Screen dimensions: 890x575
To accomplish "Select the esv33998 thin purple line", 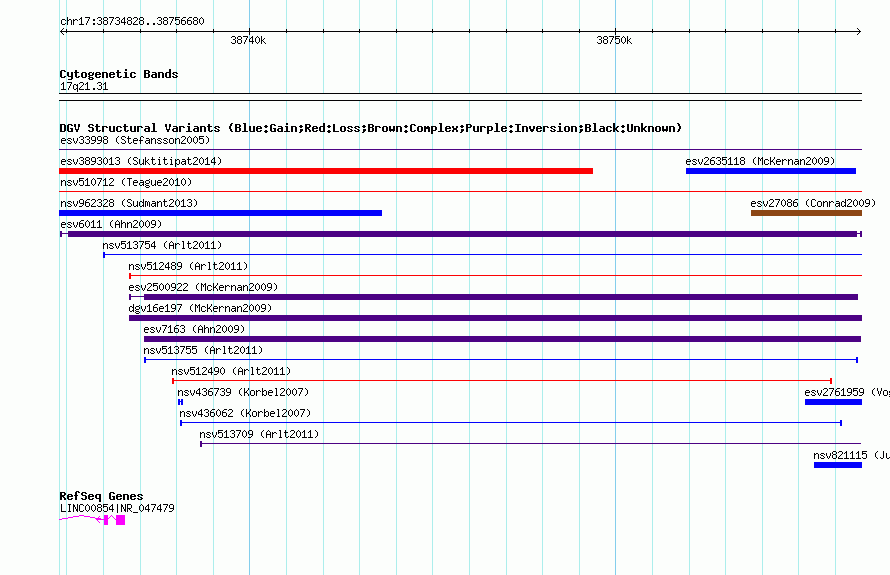I will [460, 150].
